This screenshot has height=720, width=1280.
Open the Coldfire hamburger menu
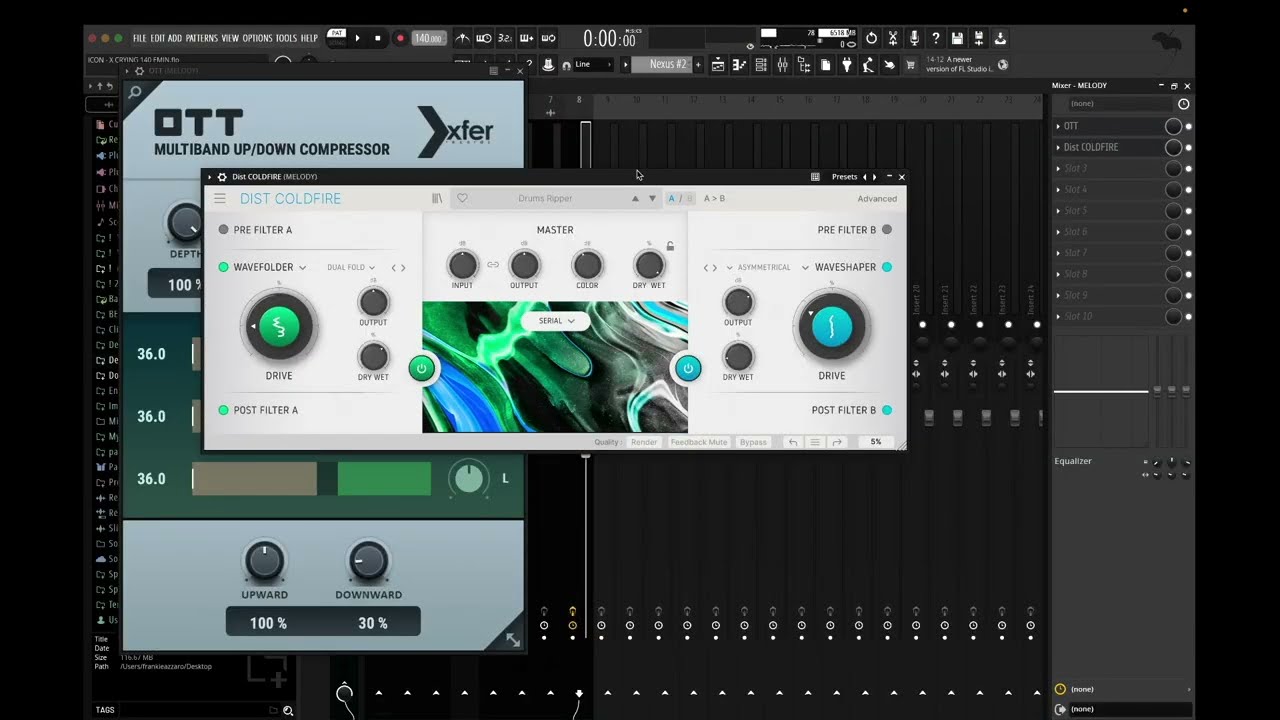[x=220, y=199]
